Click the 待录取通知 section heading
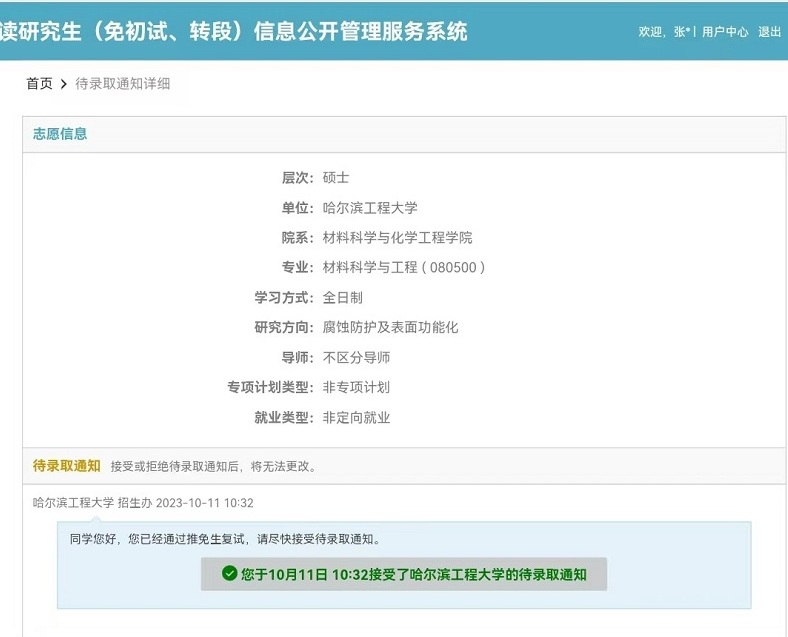The width and height of the screenshot is (788, 637). tap(66, 466)
